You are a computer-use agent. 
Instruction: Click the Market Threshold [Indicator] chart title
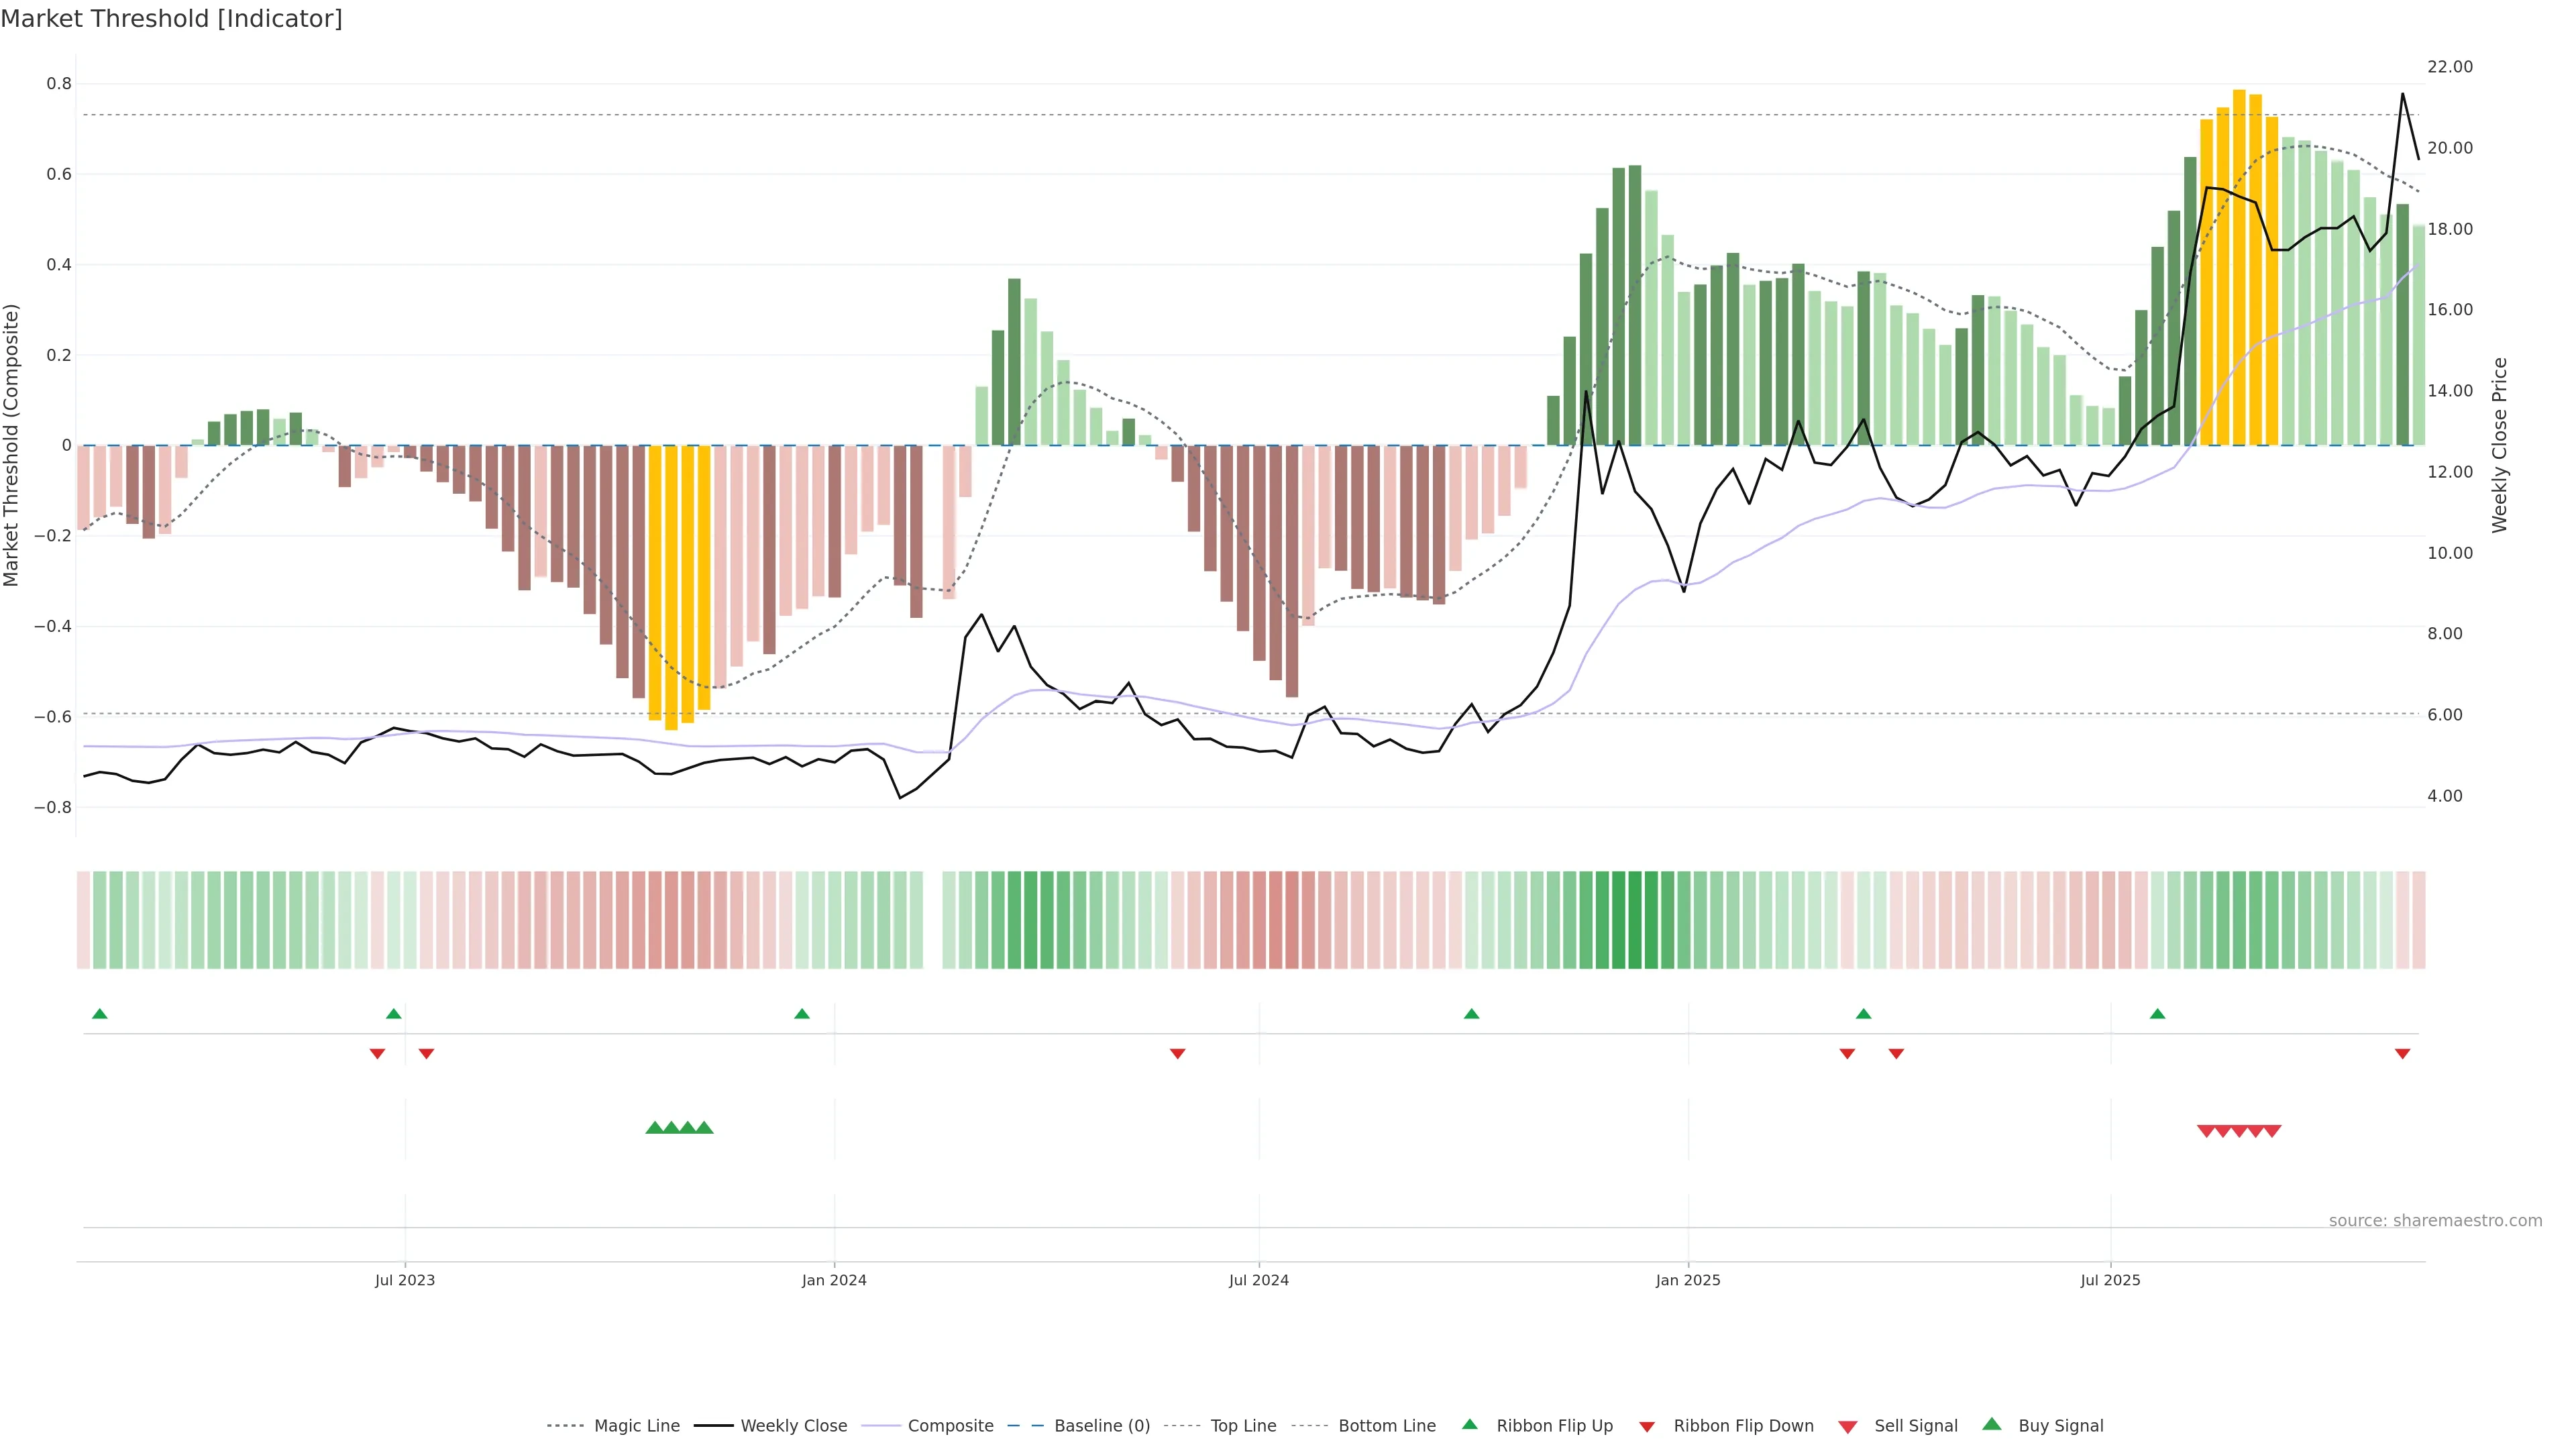pos(171,19)
